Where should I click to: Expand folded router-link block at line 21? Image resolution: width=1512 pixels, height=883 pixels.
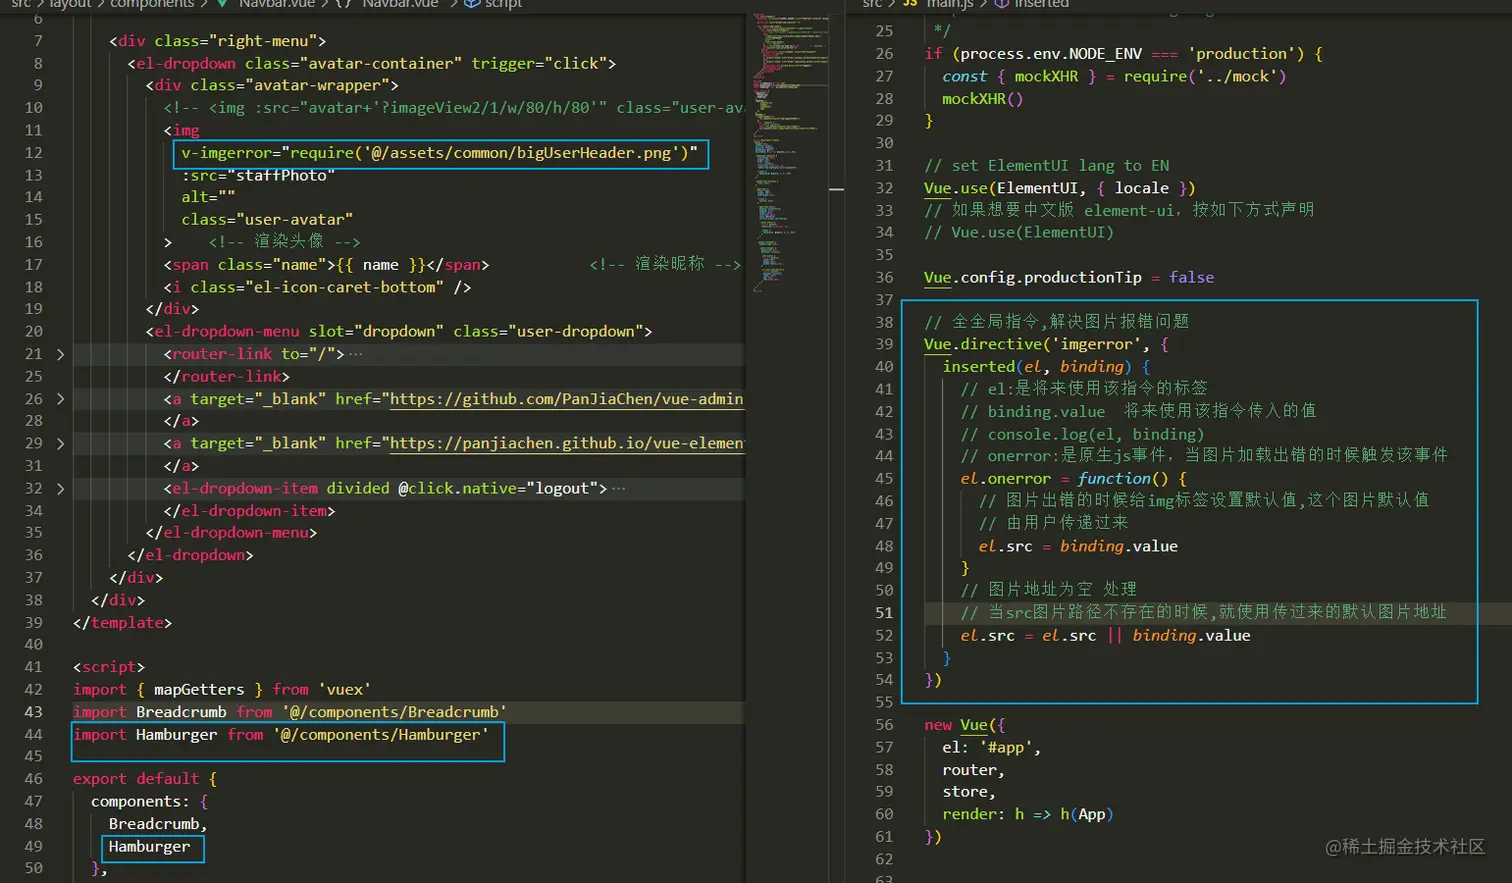(60, 354)
